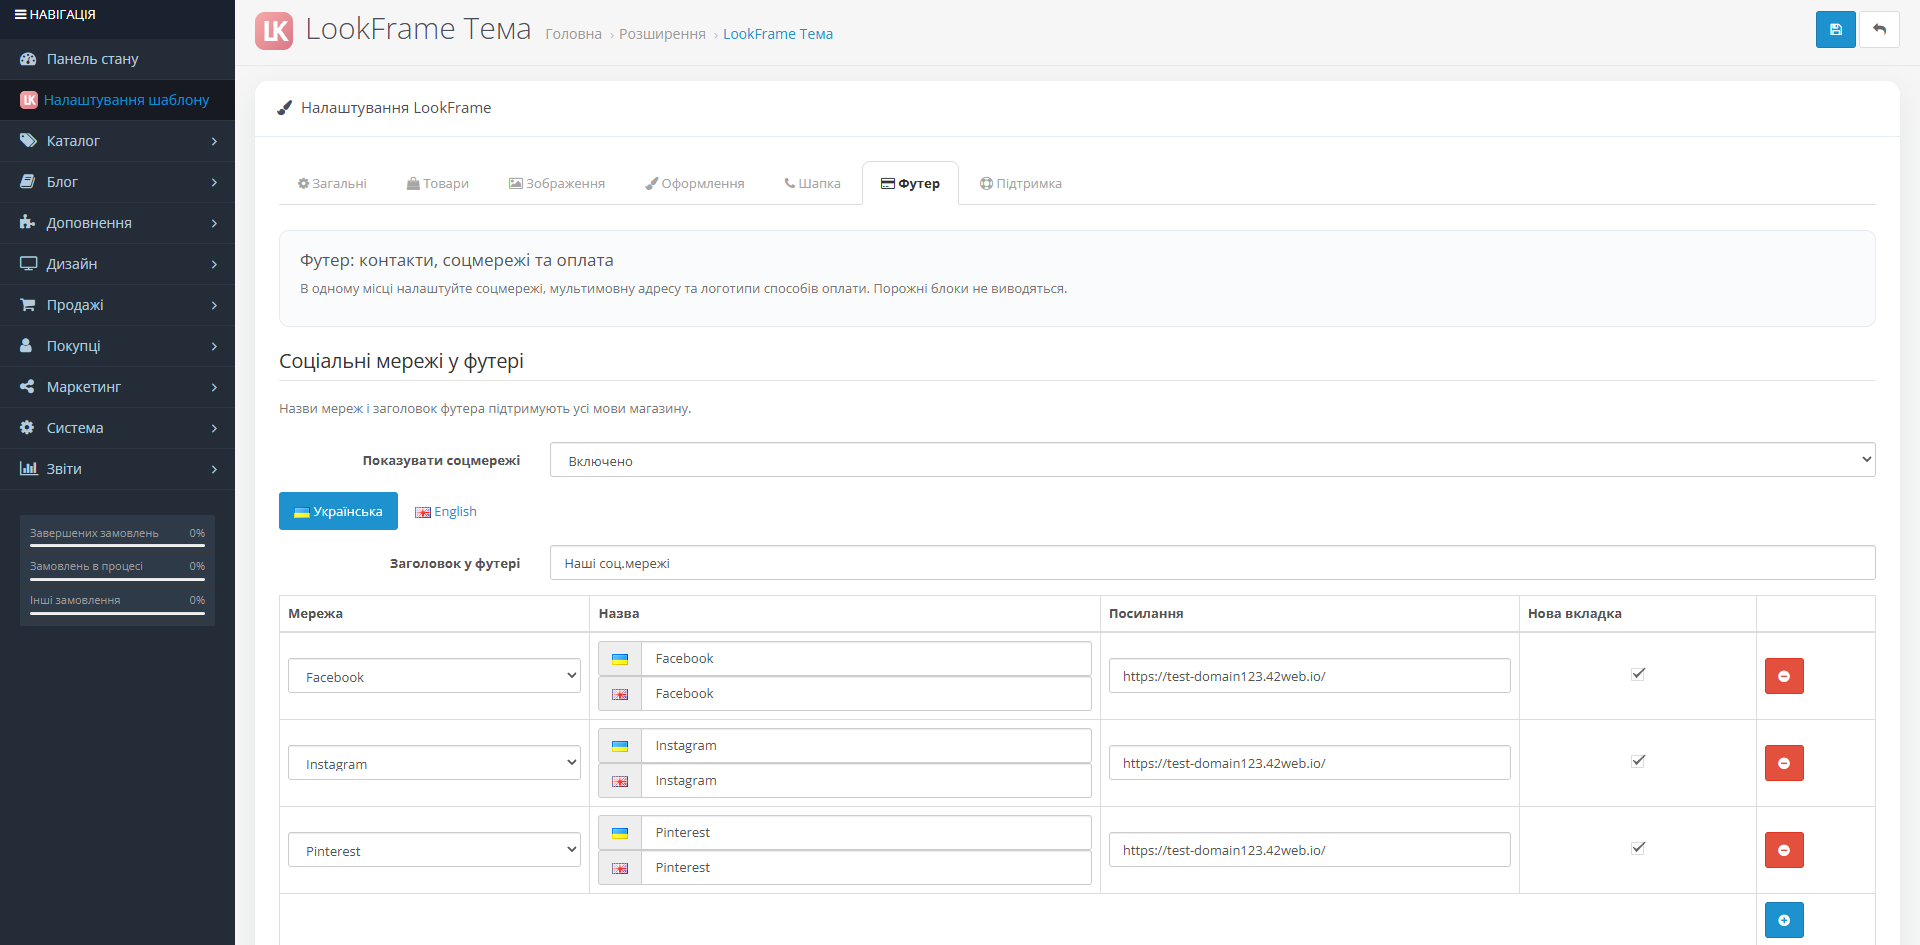Screen dimensions: 1920x945
Task: Remove the Facebook row with red minus button
Action: [1784, 676]
